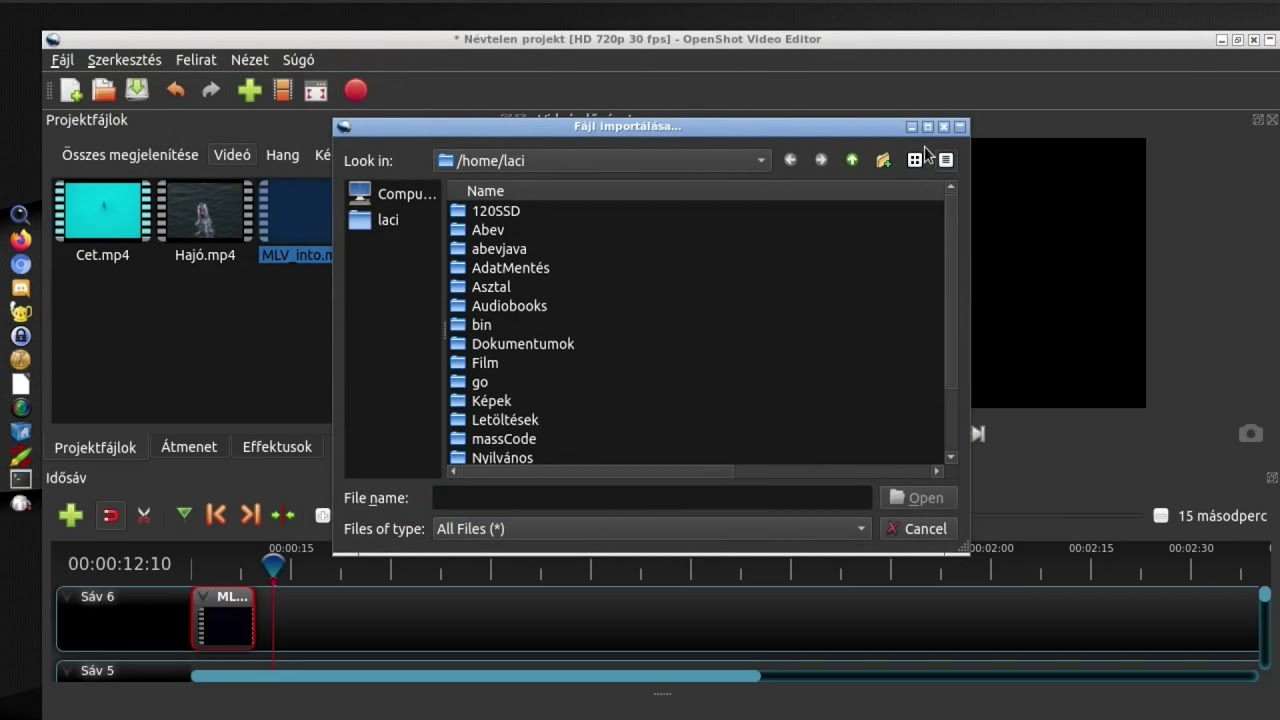The image size is (1280, 720).
Task: Open the Szerkesztés menu
Action: [124, 60]
